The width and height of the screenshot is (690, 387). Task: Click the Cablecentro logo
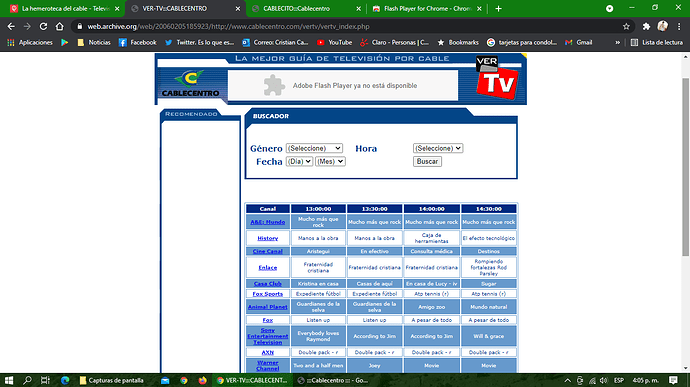coord(191,84)
